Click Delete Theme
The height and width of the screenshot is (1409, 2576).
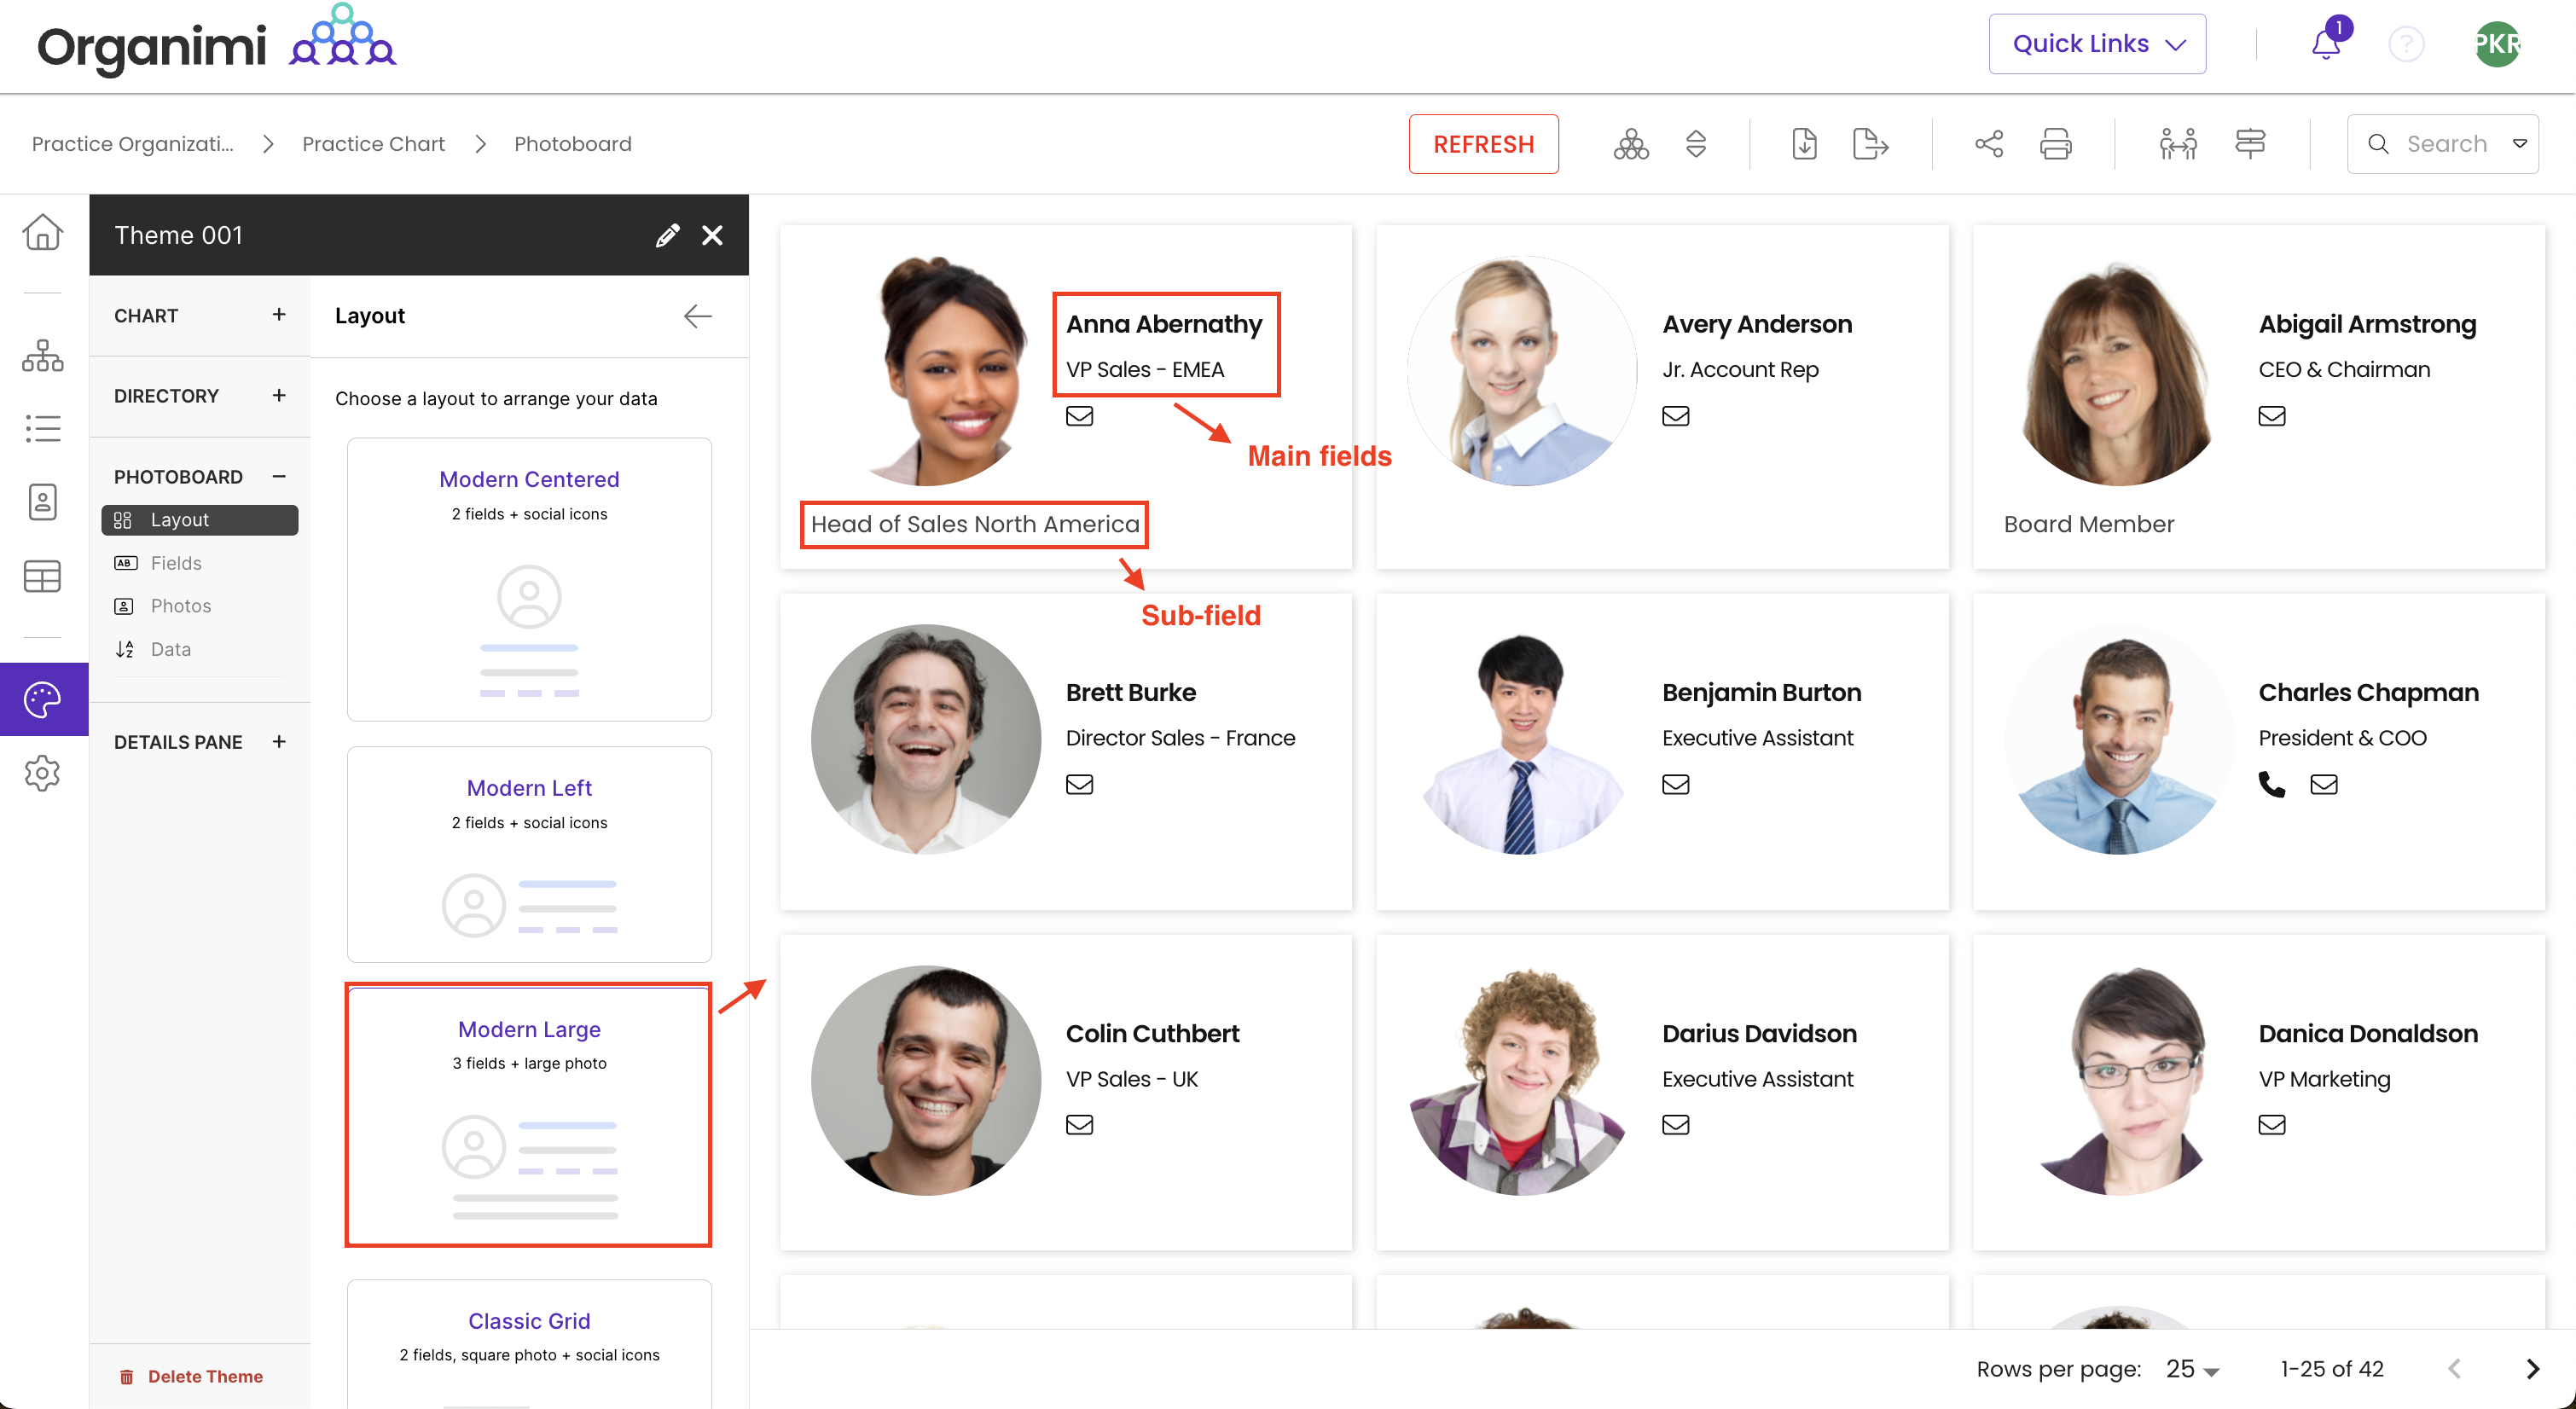tap(191, 1376)
